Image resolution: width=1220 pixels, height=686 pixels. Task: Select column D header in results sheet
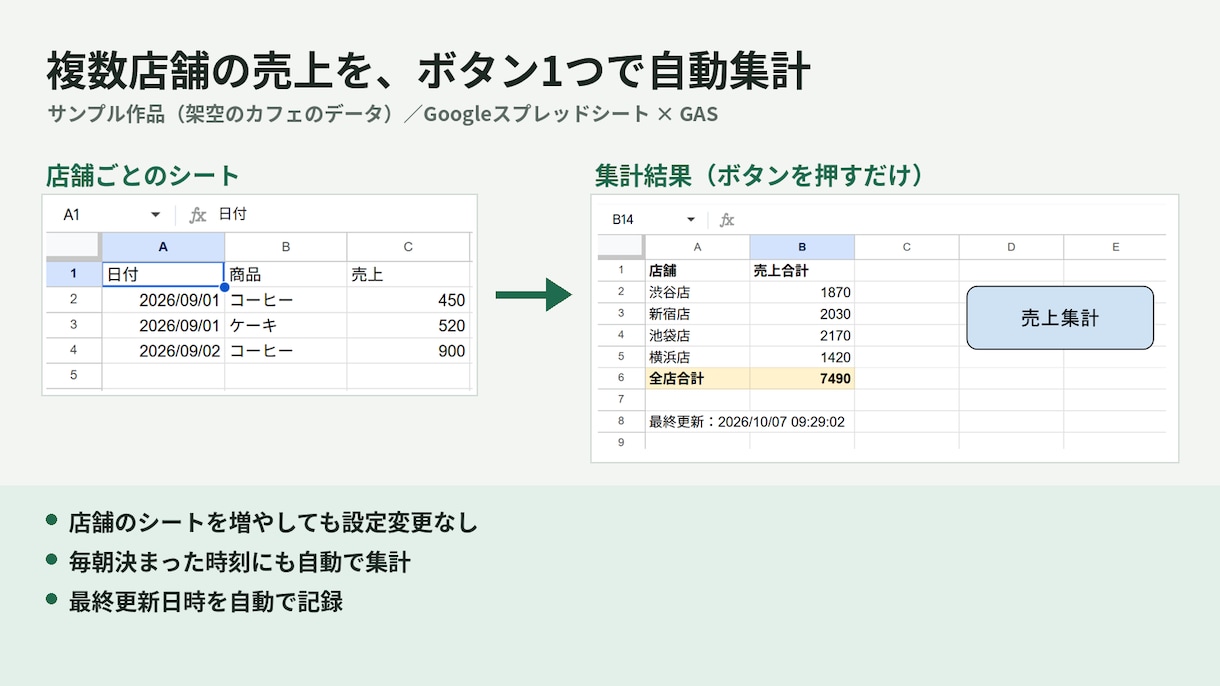[1011, 247]
